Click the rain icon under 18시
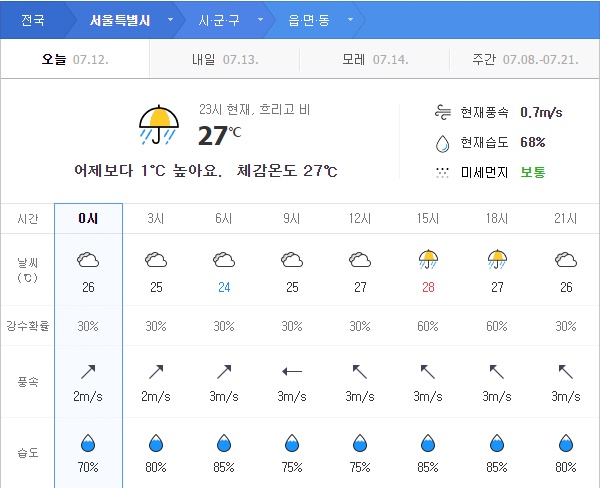This screenshot has height=488, width=600. [496, 260]
